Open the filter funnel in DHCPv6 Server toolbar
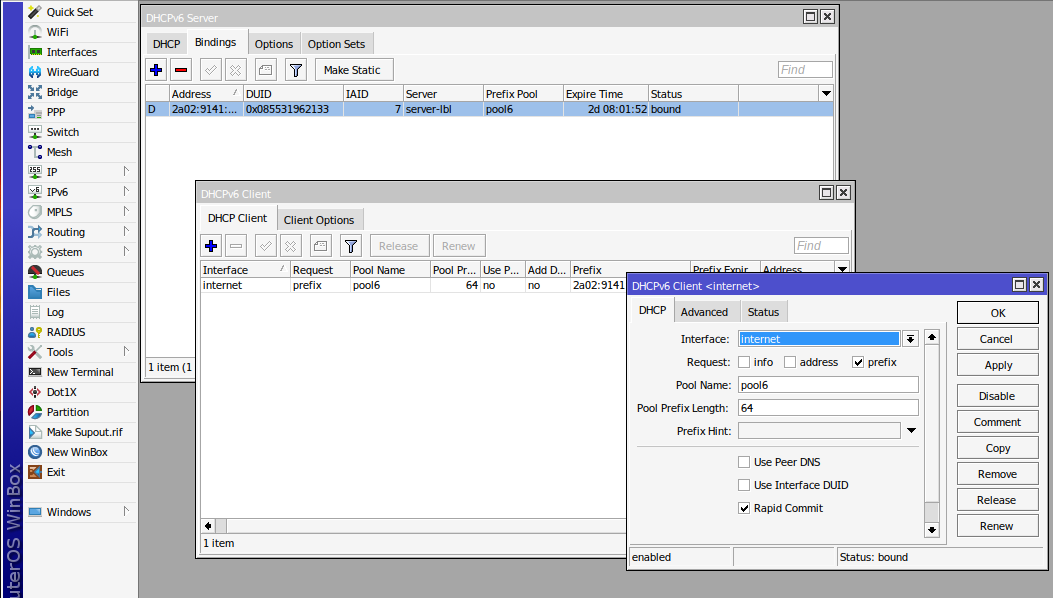Viewport: 1053px width, 598px height. (295, 70)
